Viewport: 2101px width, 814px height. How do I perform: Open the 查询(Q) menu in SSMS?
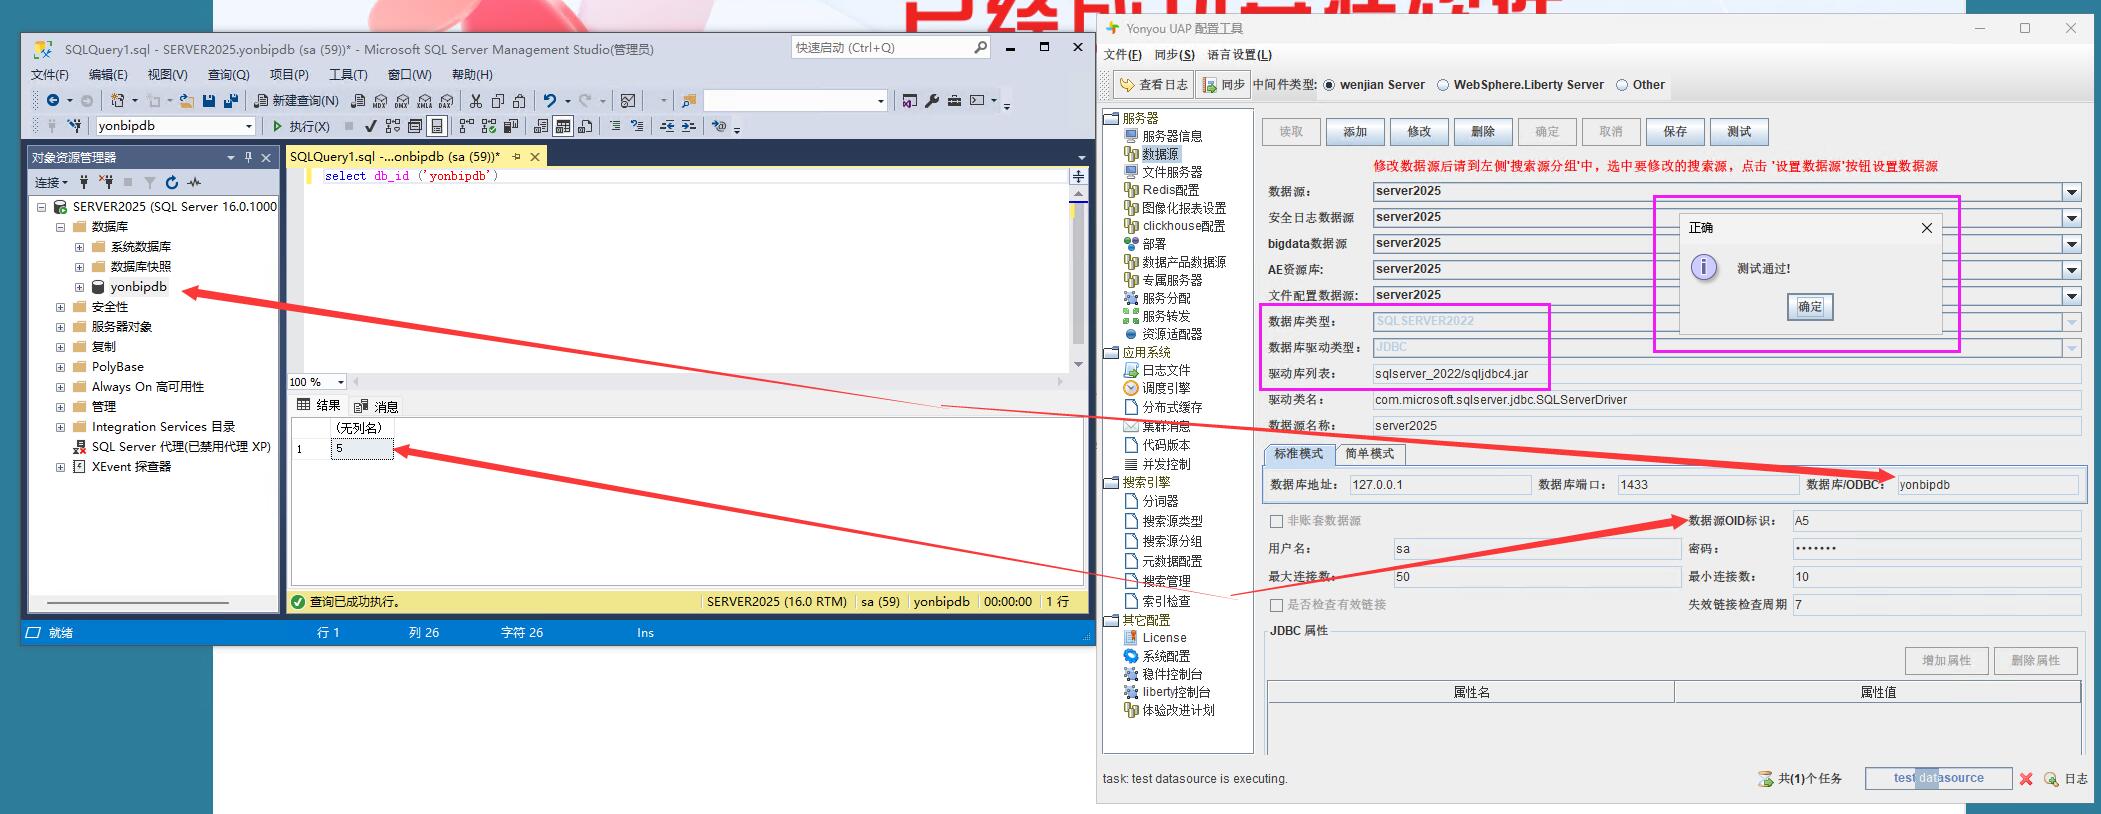coord(228,74)
